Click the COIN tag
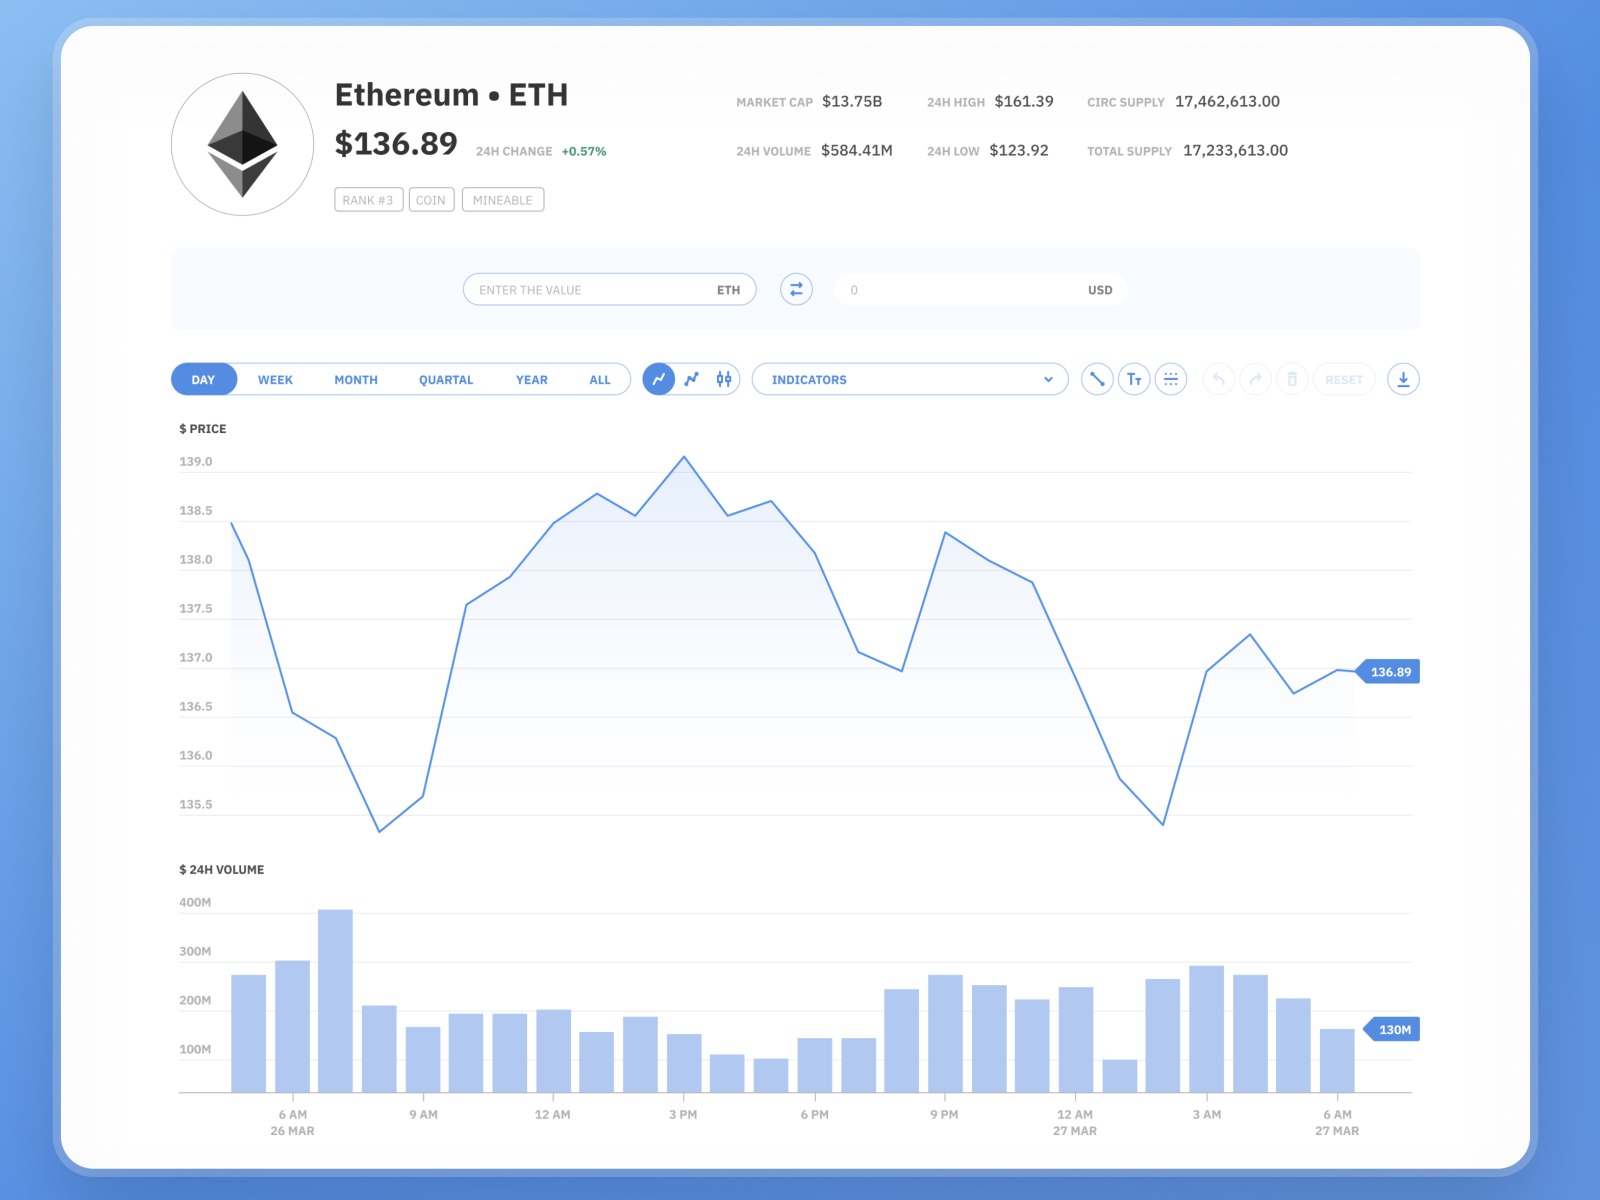This screenshot has width=1600, height=1200. click(x=431, y=200)
